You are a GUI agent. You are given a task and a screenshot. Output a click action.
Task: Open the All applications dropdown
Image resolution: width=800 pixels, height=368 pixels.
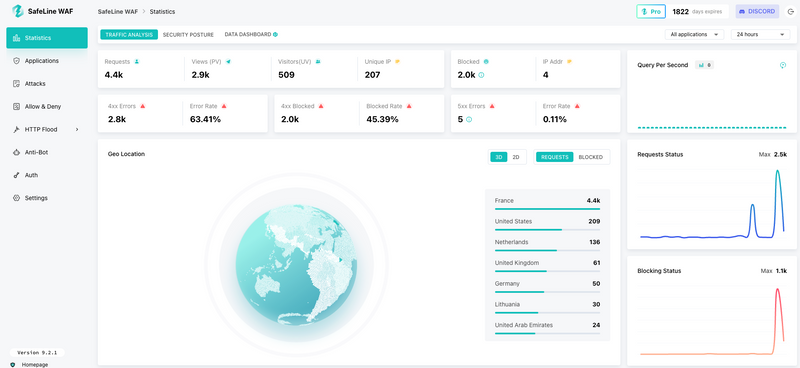click(x=694, y=35)
